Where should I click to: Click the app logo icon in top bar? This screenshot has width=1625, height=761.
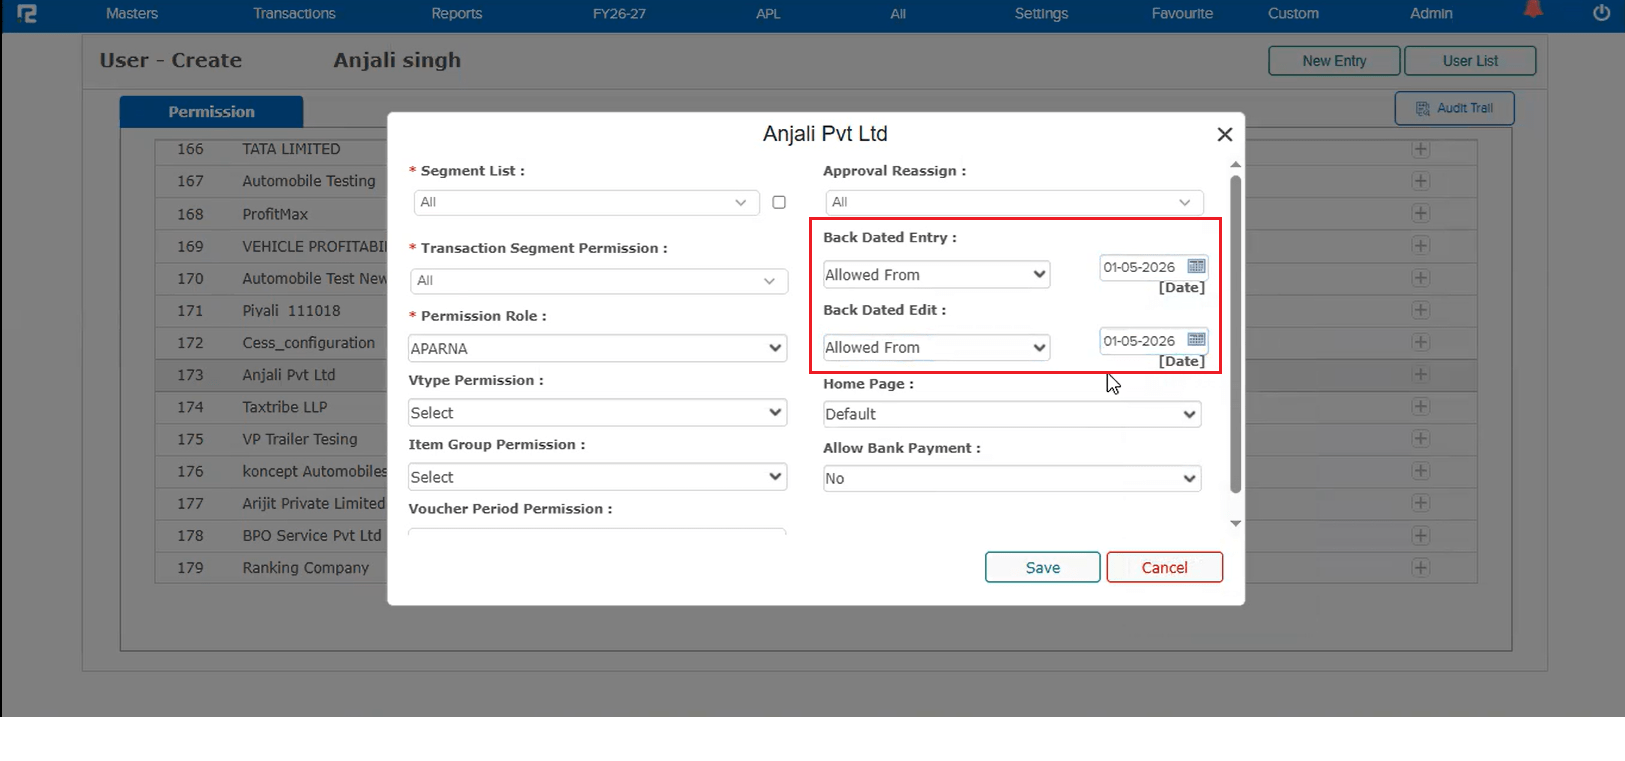click(27, 13)
